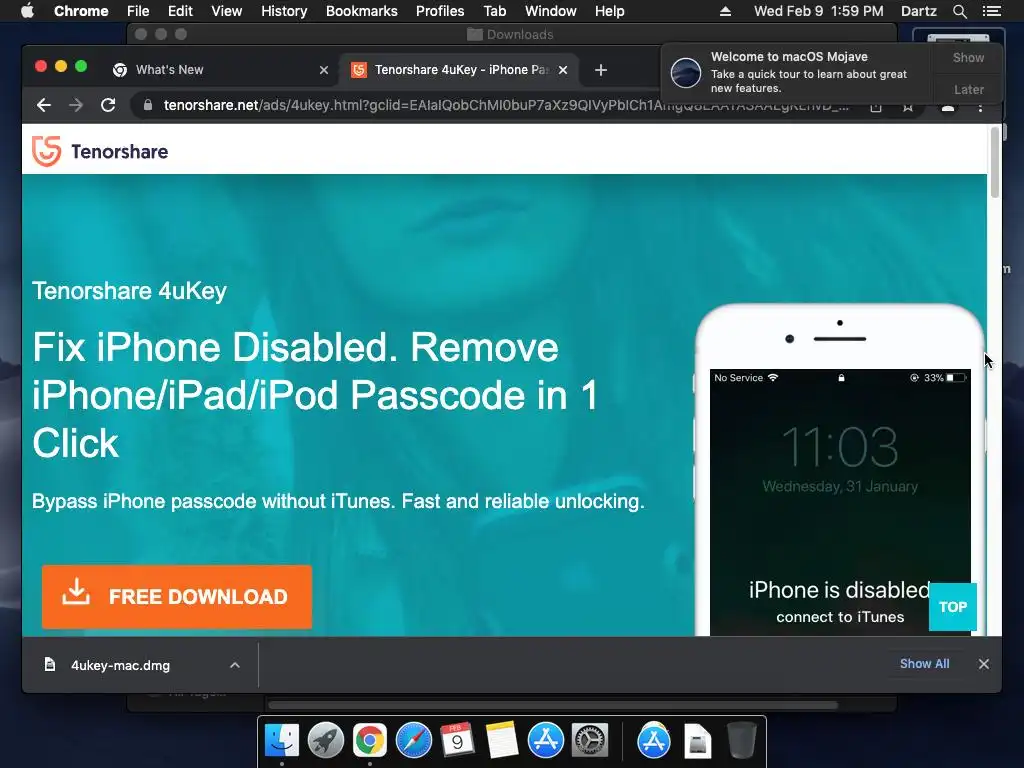
Task: Open Notification Center list icon
Action: point(991,11)
